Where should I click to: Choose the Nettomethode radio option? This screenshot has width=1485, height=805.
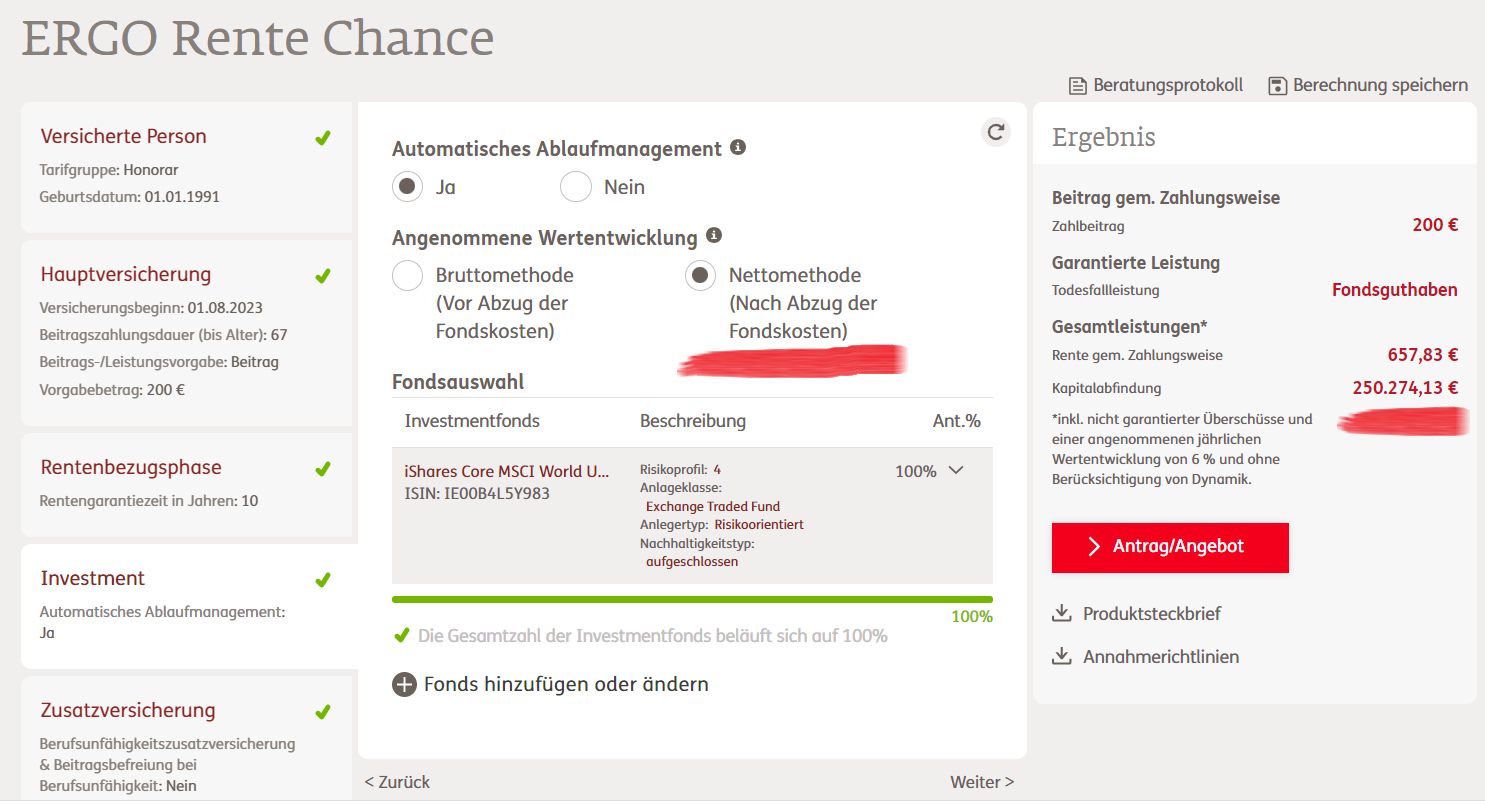pyautogui.click(x=700, y=275)
